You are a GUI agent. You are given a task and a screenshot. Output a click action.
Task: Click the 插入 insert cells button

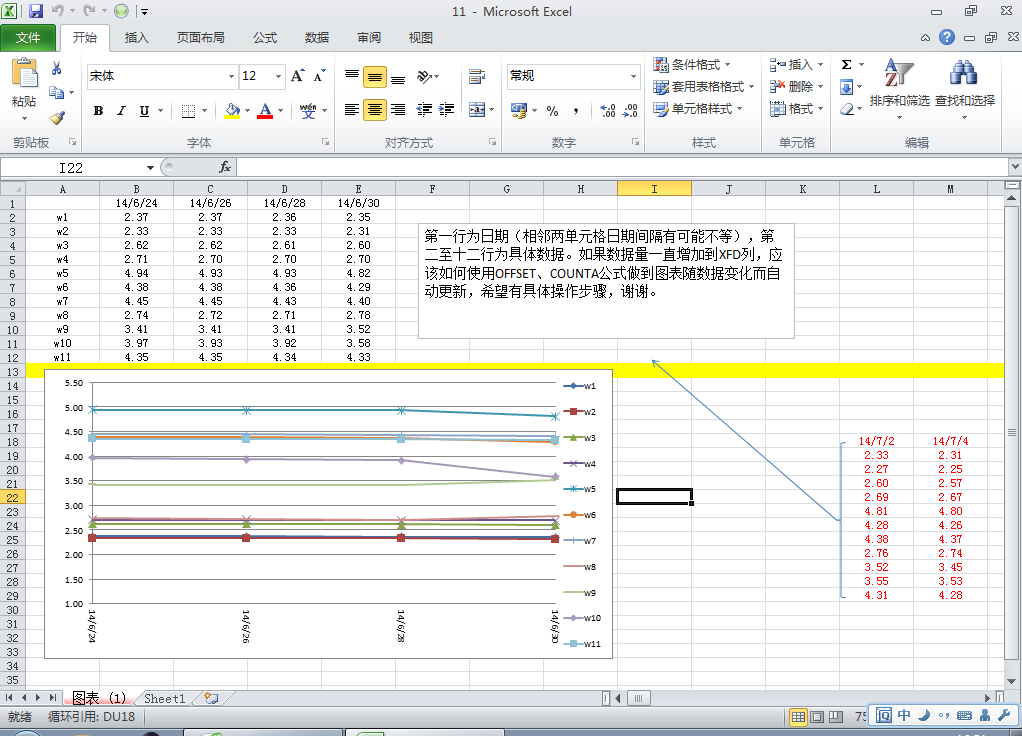pos(796,65)
